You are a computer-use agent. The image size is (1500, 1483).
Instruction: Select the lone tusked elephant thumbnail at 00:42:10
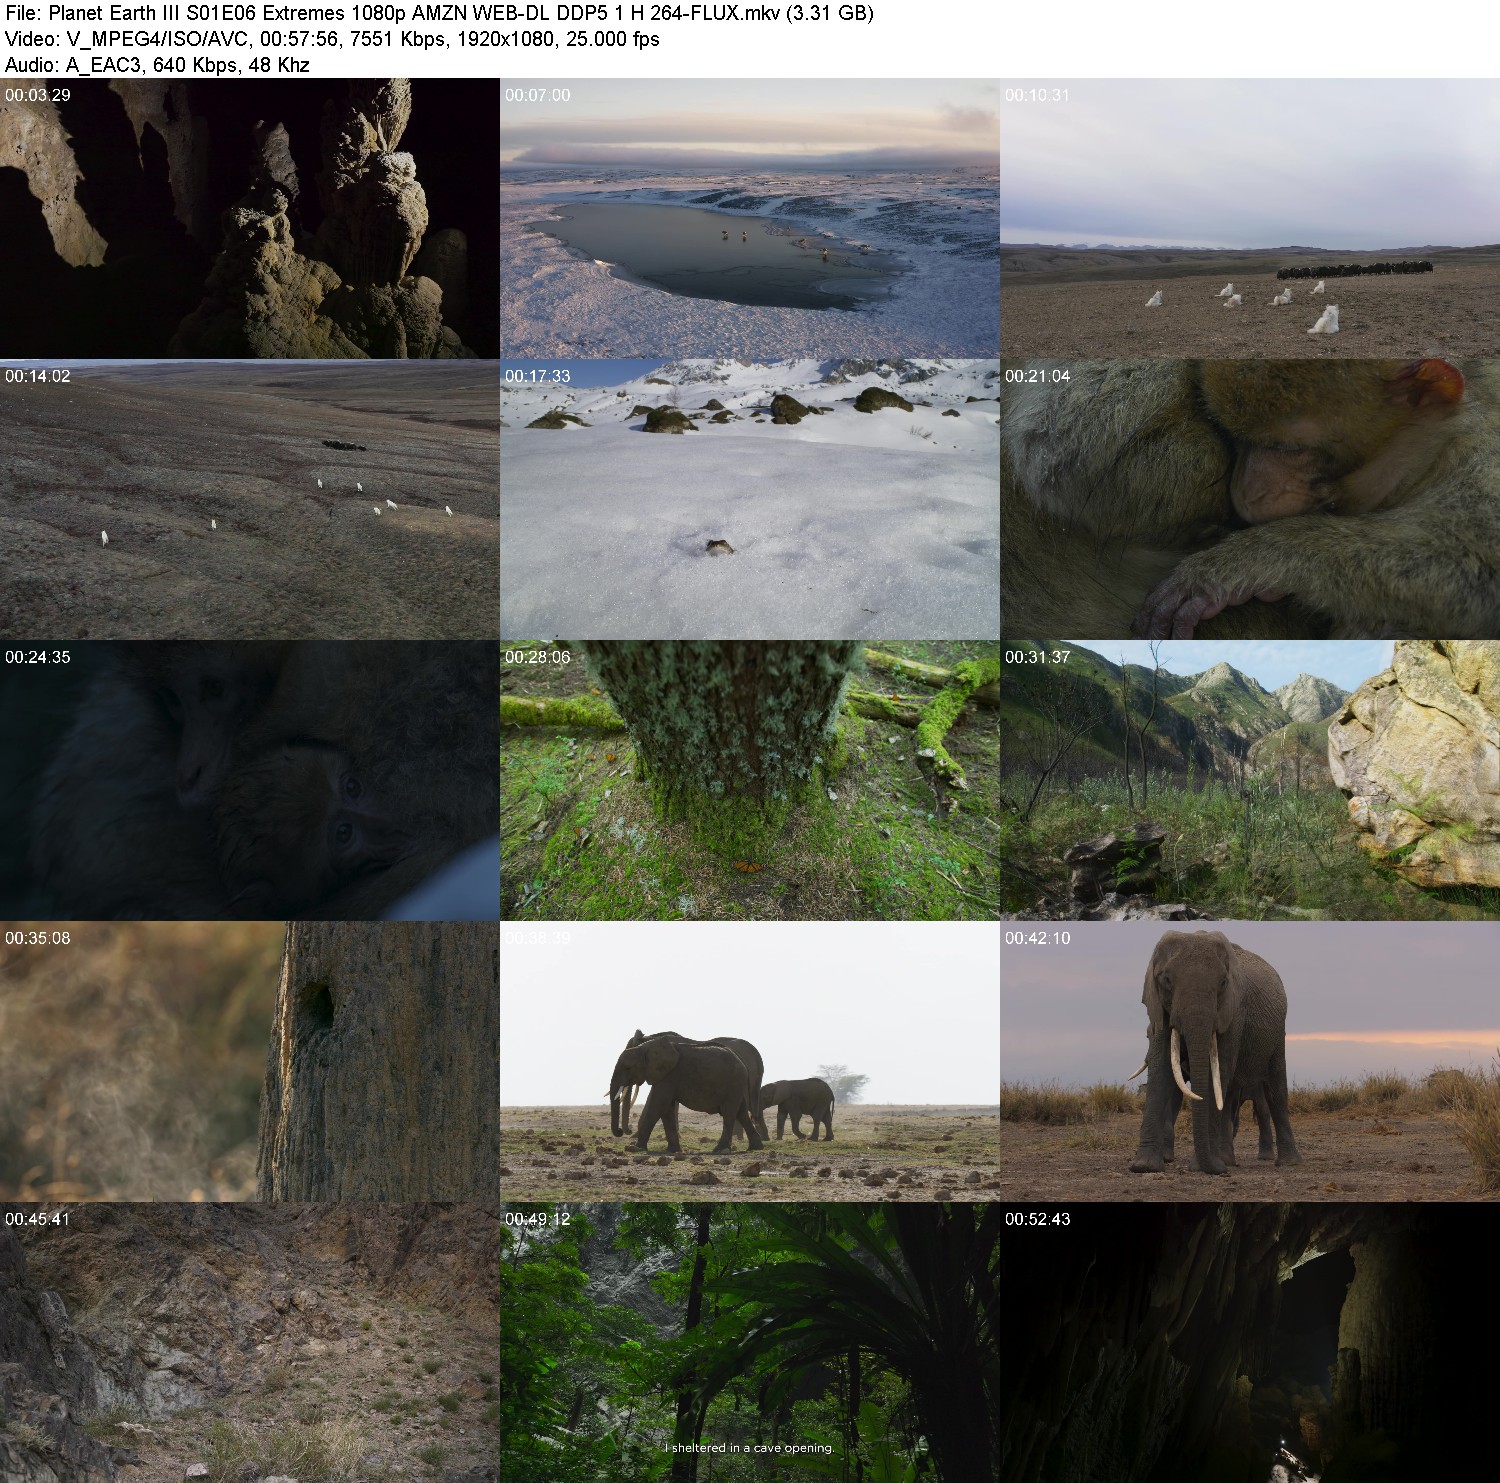click(x=1250, y=1061)
